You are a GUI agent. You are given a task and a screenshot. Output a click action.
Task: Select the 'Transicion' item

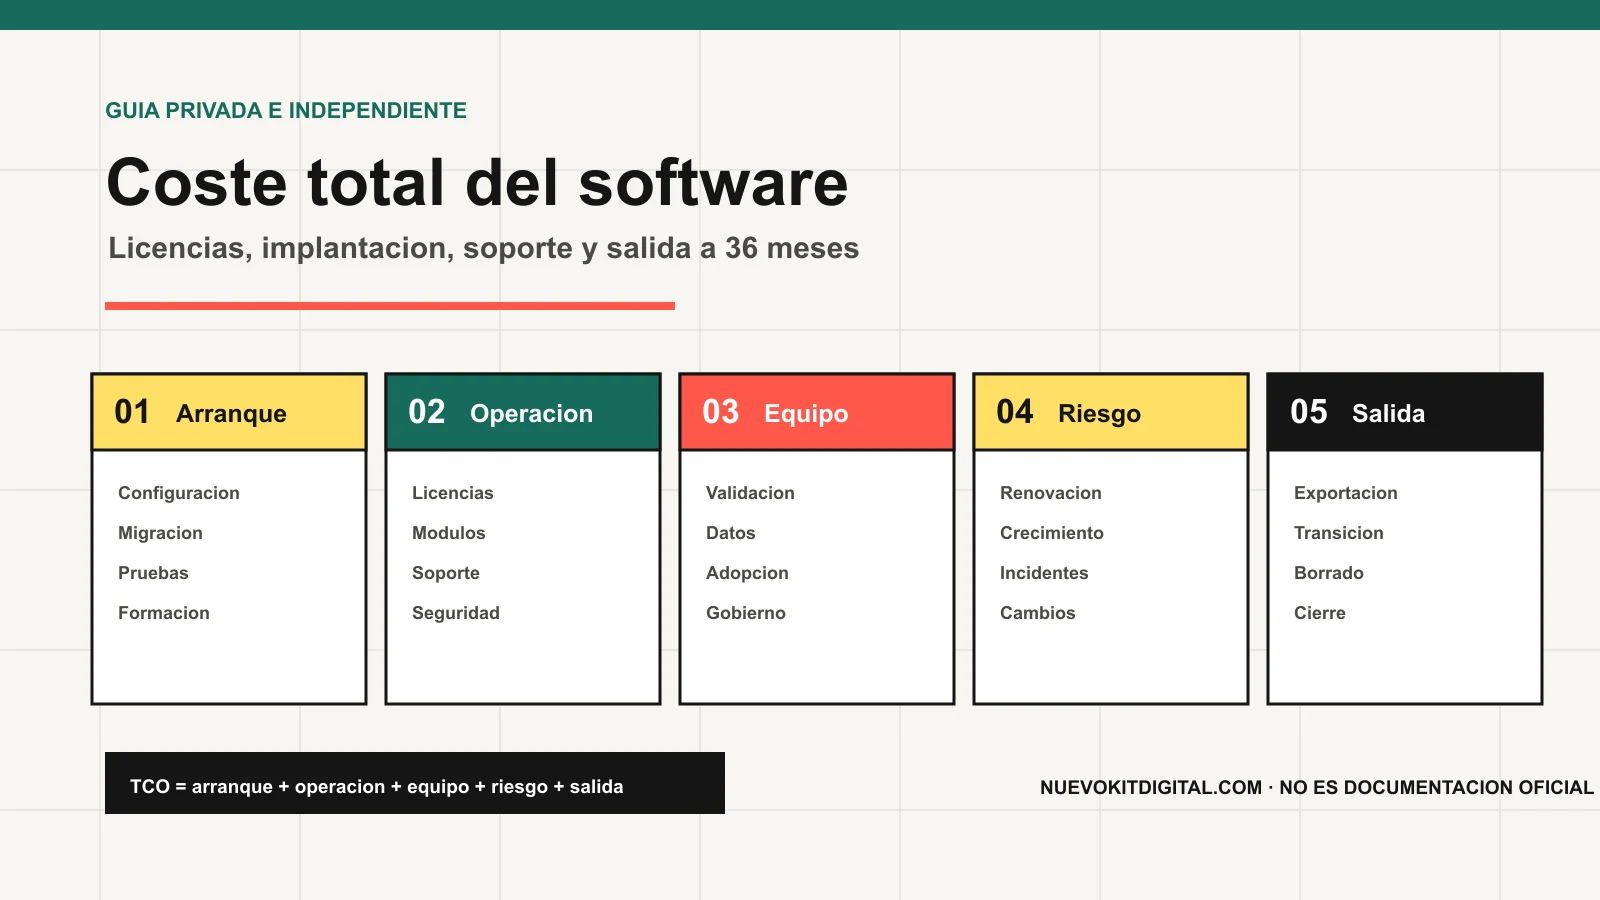1339,533
